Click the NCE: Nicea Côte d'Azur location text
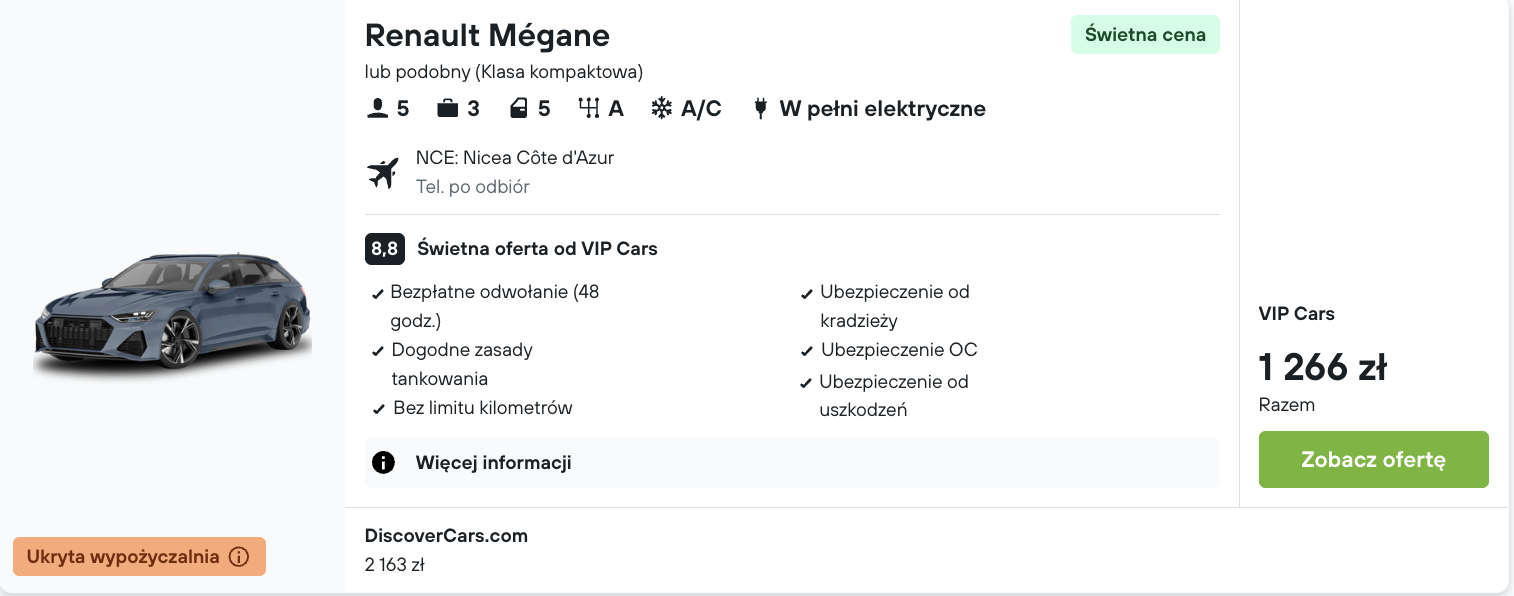Image resolution: width=1514 pixels, height=596 pixels. tap(515, 158)
